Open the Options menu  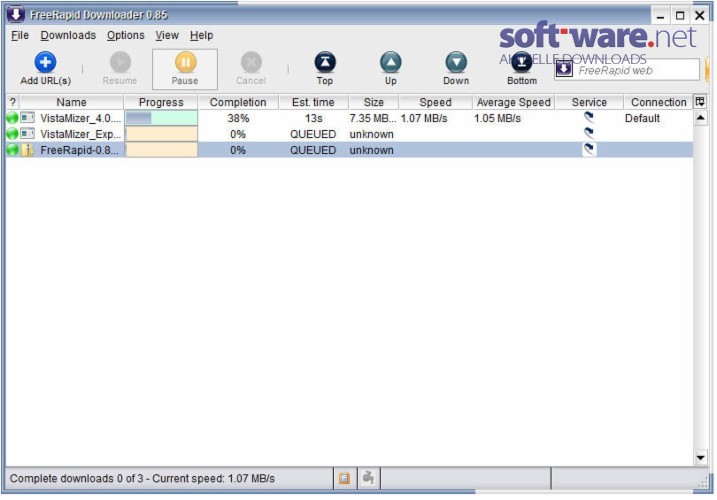(x=126, y=35)
